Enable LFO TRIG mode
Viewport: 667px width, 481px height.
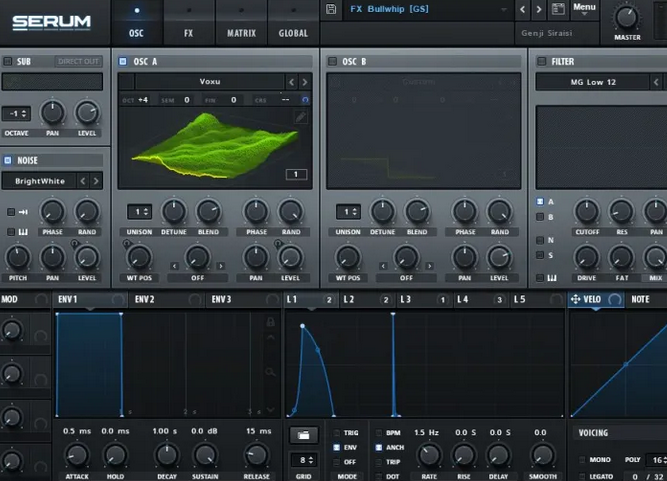(336, 433)
